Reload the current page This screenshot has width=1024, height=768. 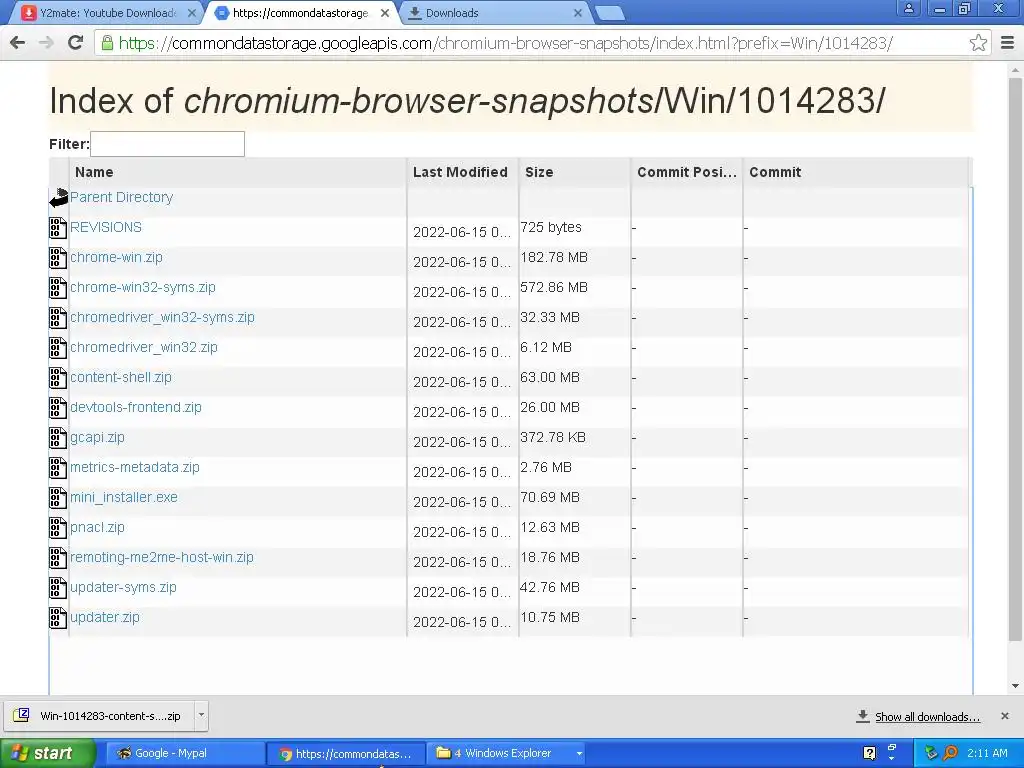tap(75, 43)
